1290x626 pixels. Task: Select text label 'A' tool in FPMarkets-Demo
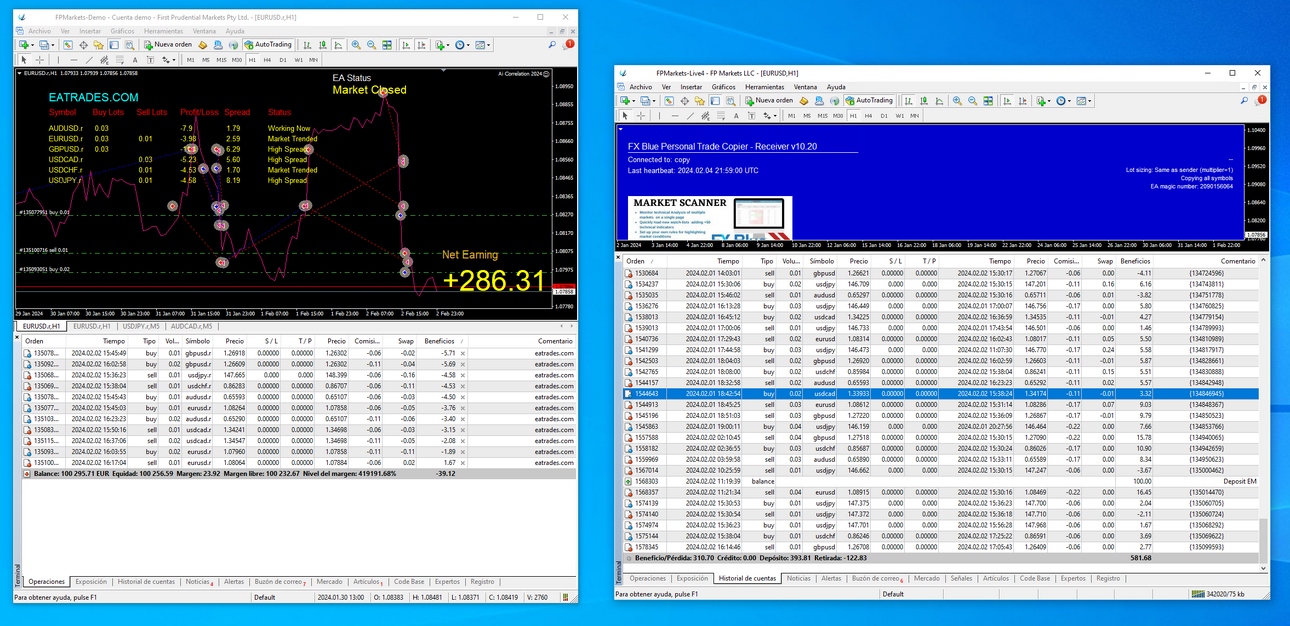tap(134, 60)
